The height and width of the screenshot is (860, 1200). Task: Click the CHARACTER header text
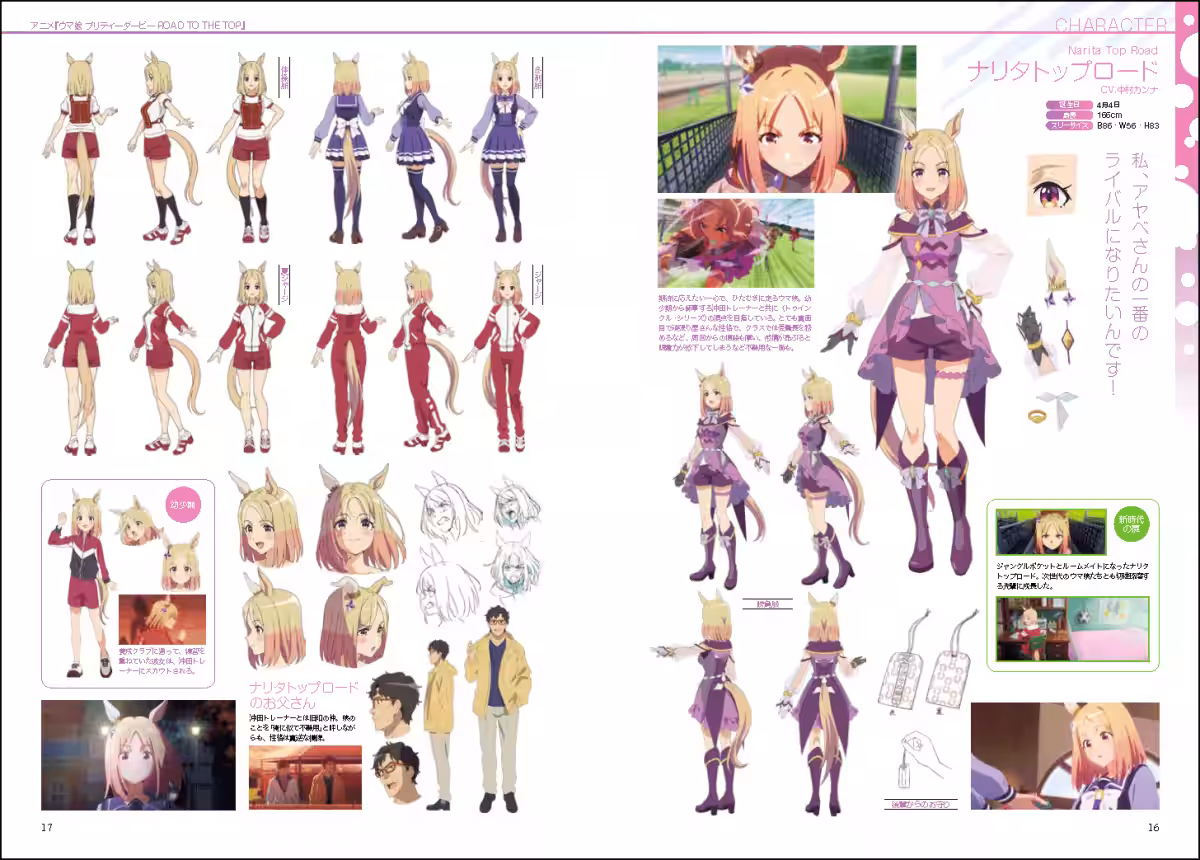pos(1110,25)
